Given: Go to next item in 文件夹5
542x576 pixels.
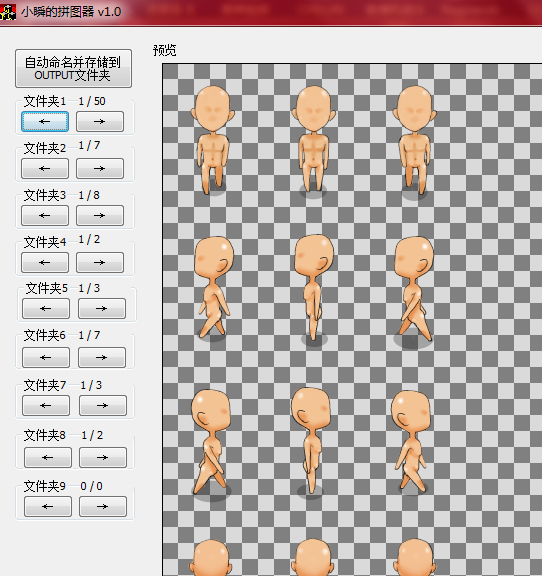Looking at the screenshot, I should [x=102, y=309].
